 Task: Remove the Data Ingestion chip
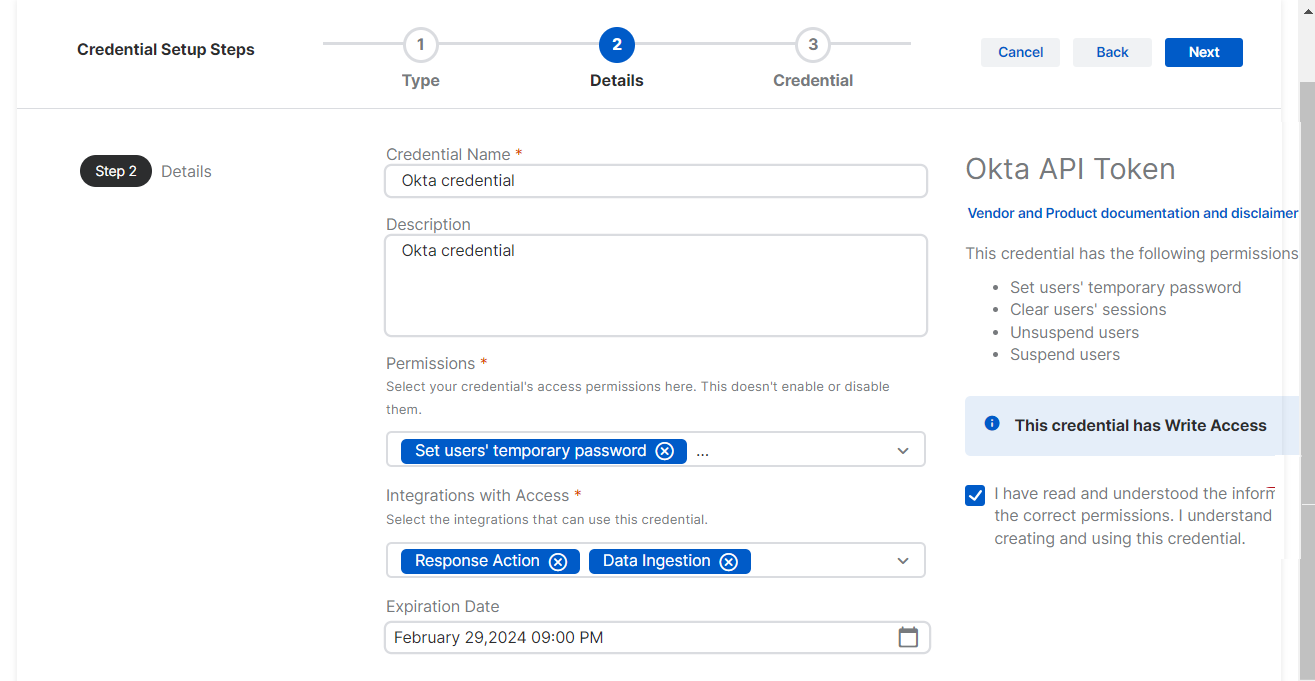[x=729, y=562]
